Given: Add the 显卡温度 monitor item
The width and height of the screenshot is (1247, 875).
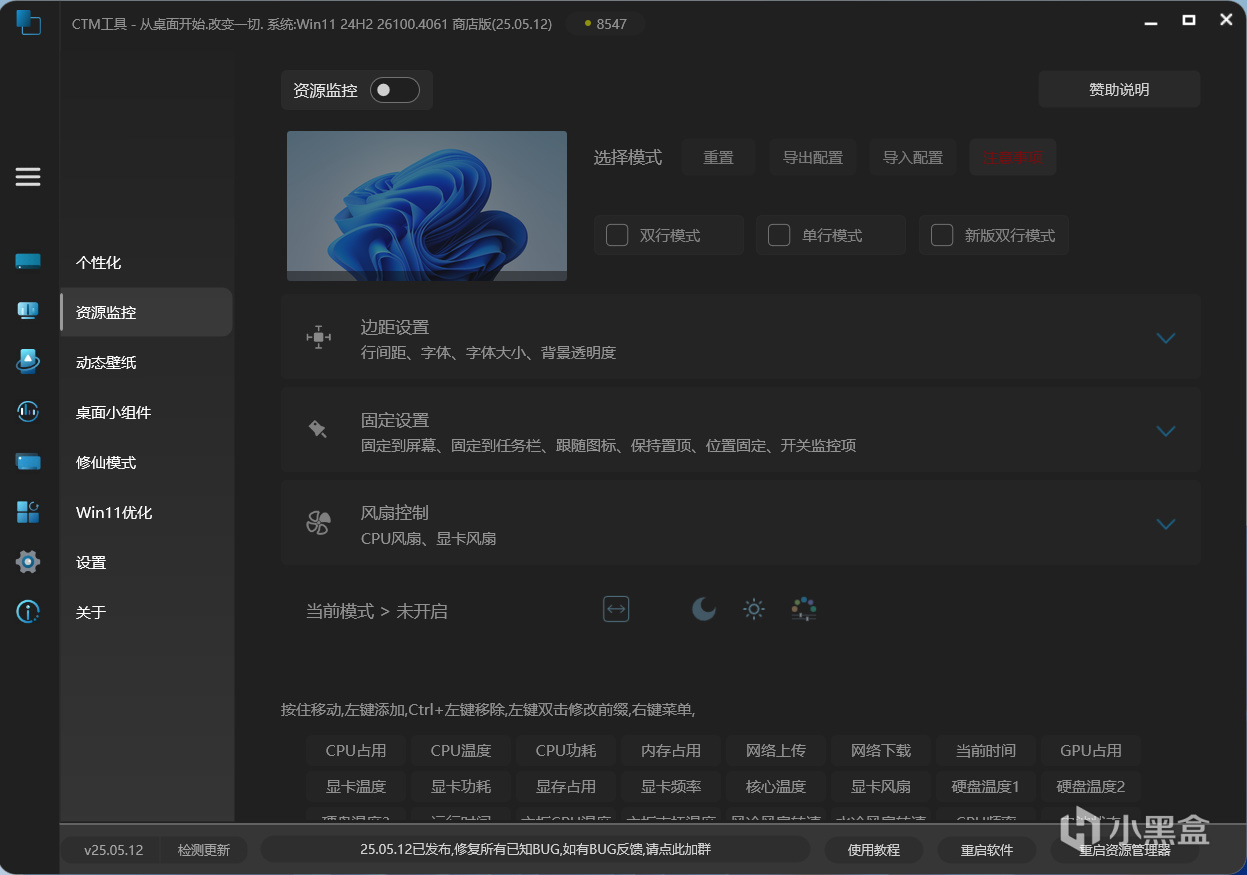Looking at the screenshot, I should pyautogui.click(x=356, y=786).
